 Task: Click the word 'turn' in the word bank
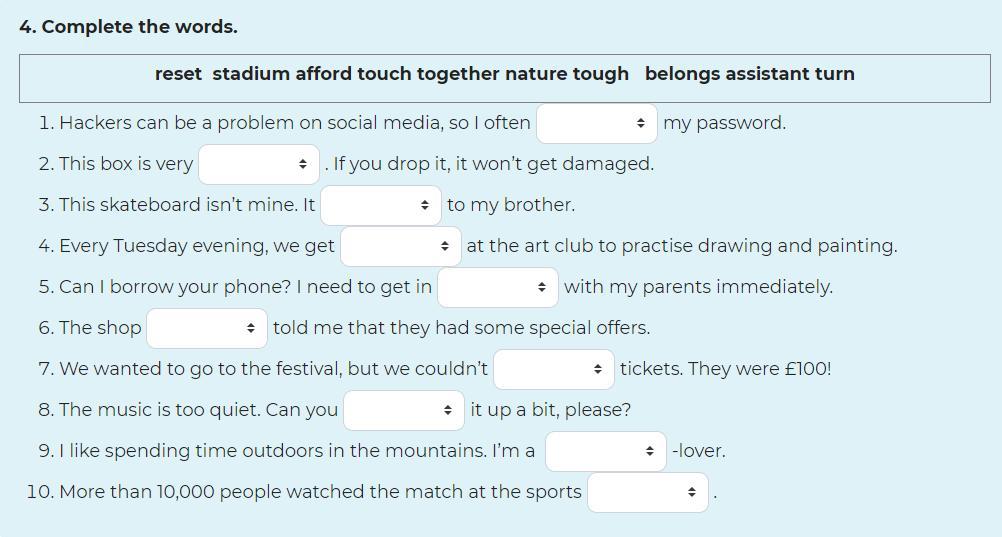[834, 74]
